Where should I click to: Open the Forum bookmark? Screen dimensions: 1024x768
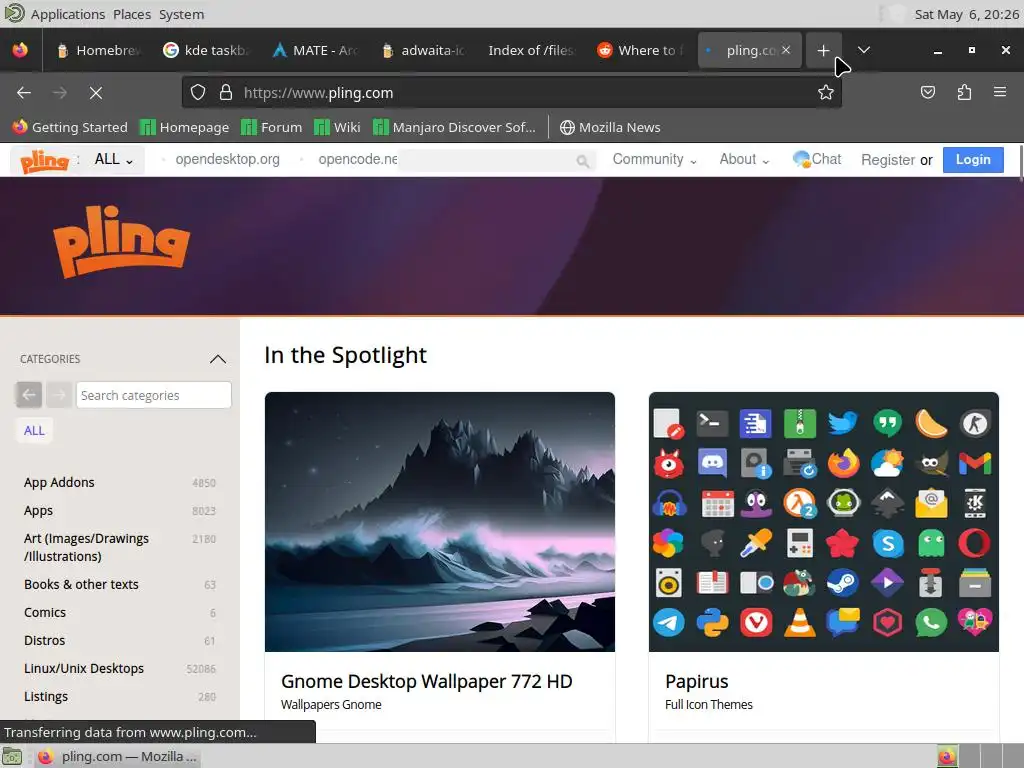click(272, 127)
